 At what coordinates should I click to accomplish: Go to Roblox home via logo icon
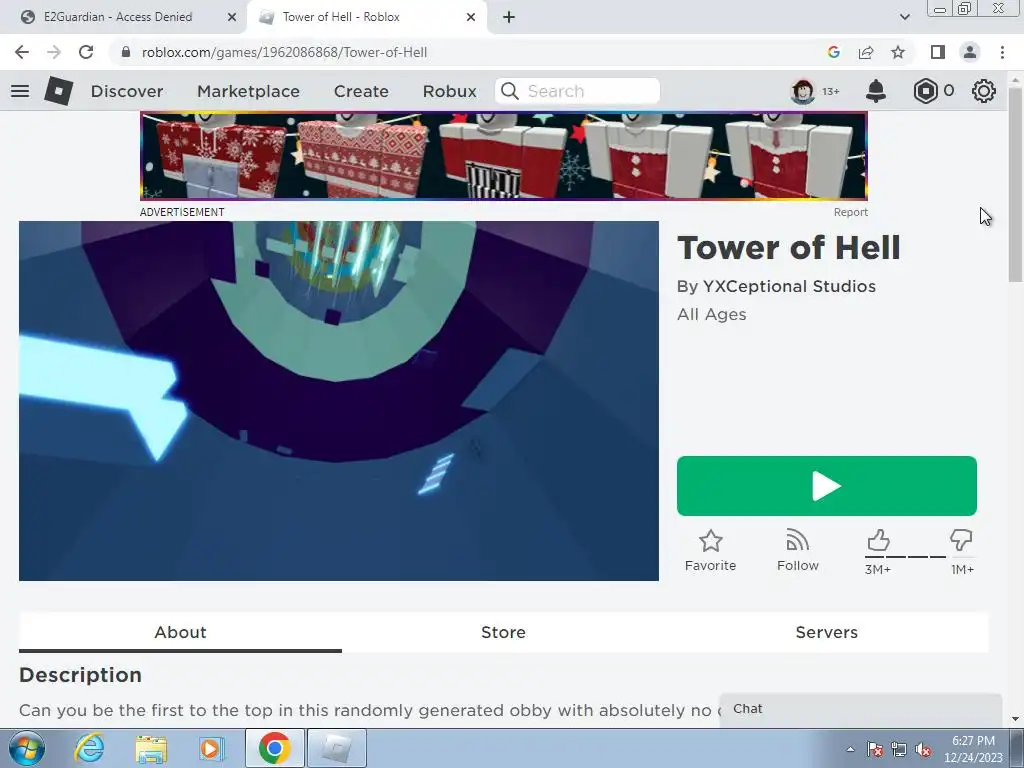pyautogui.click(x=59, y=91)
